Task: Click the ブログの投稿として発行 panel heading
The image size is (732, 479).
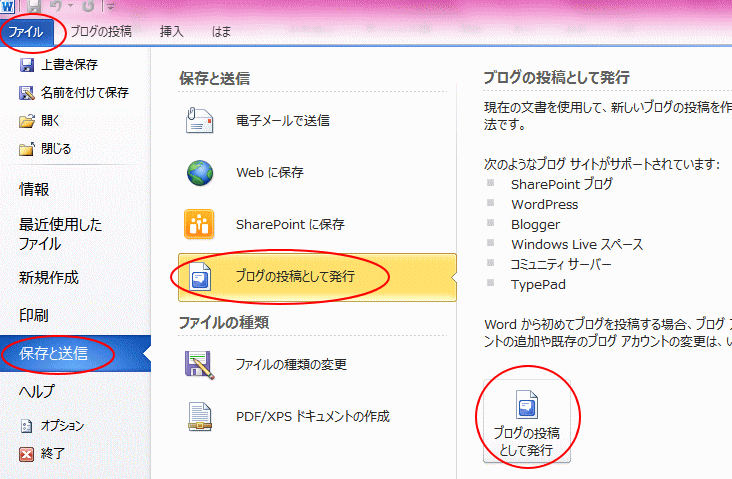Action: click(x=556, y=77)
